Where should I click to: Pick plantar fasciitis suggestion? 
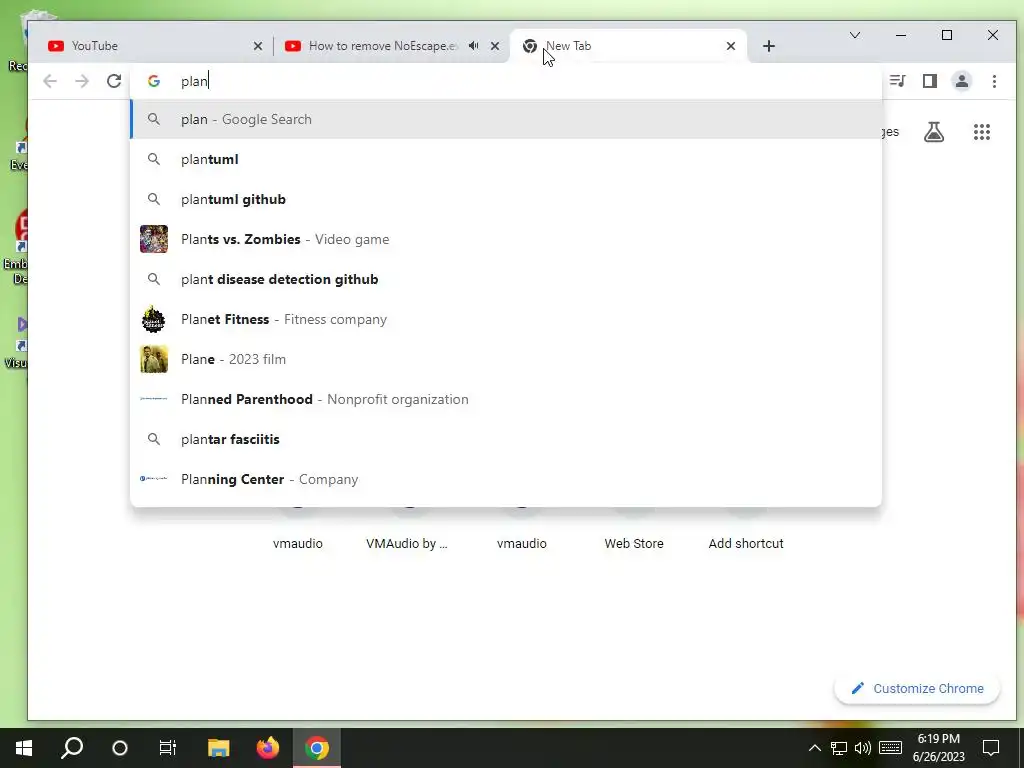tap(506, 440)
